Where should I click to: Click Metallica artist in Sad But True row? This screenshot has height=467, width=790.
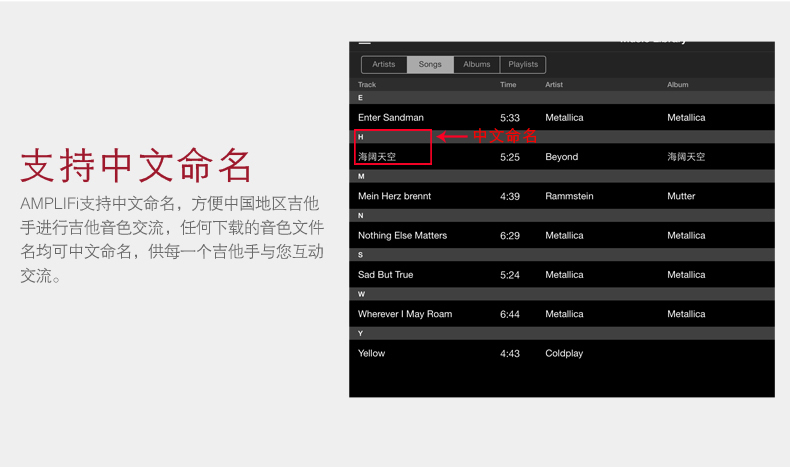click(564, 275)
